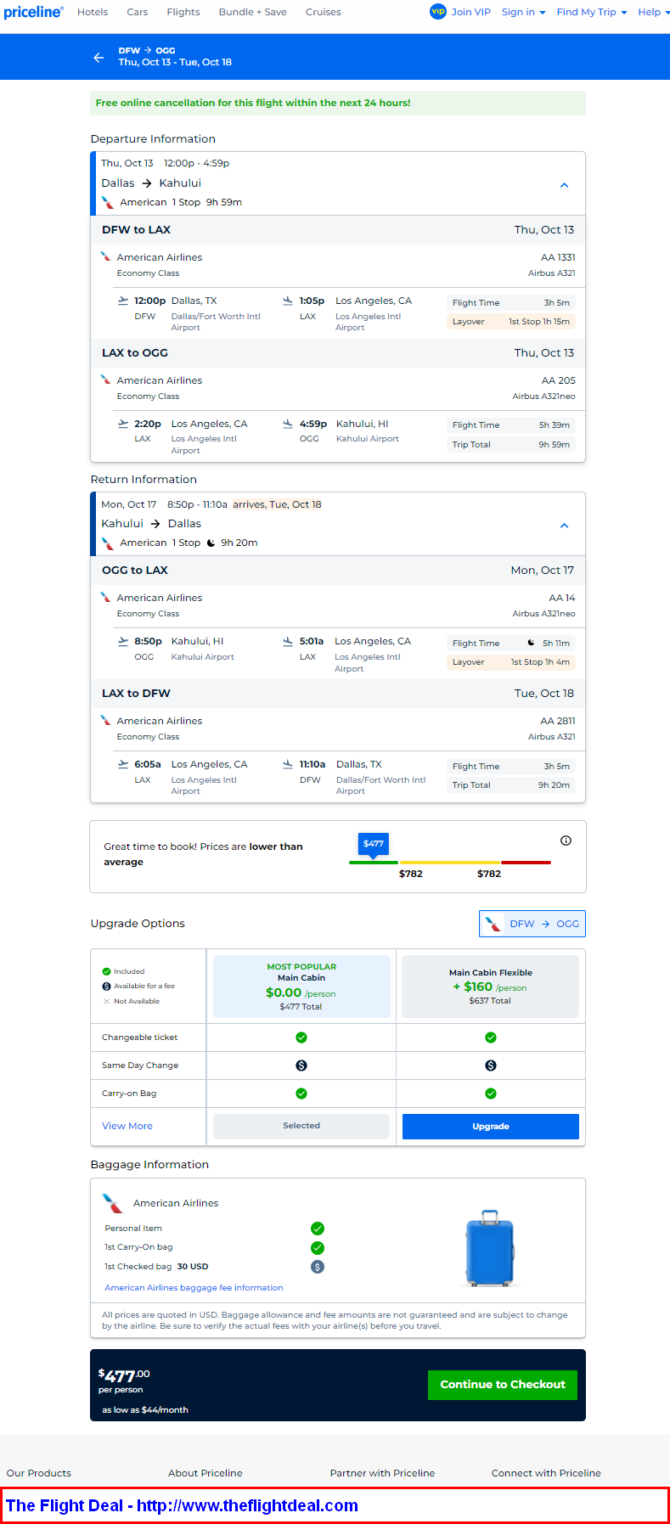The image size is (670, 1524).
Task: Click the overnight moon icon in return summary
Action: tap(211, 543)
